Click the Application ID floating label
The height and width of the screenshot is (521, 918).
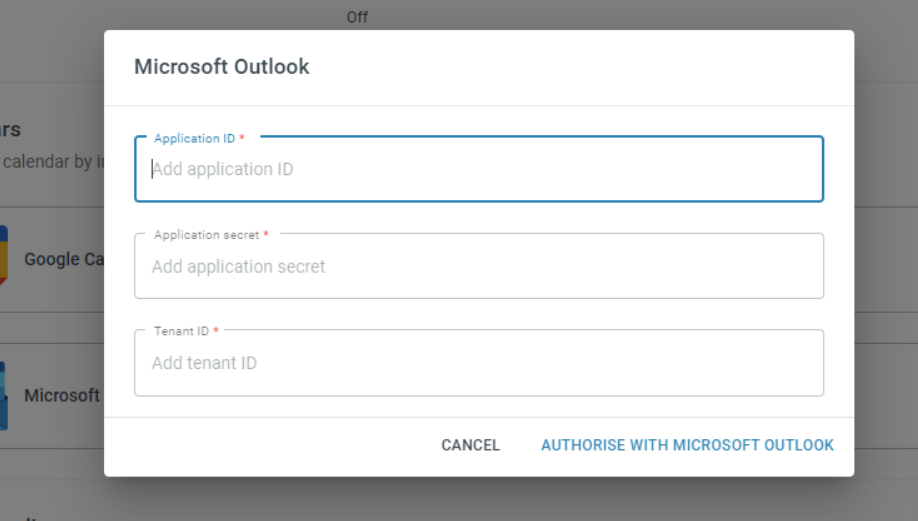pyautogui.click(x=194, y=139)
